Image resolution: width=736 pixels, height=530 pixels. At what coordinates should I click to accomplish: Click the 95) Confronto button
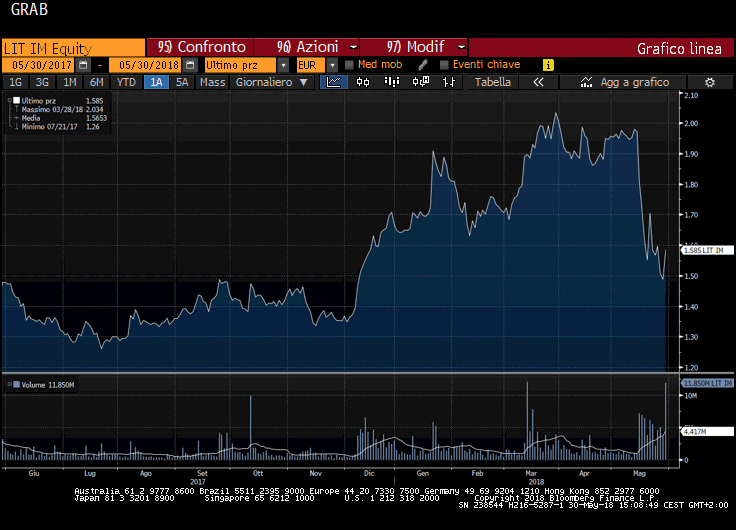(x=201, y=47)
